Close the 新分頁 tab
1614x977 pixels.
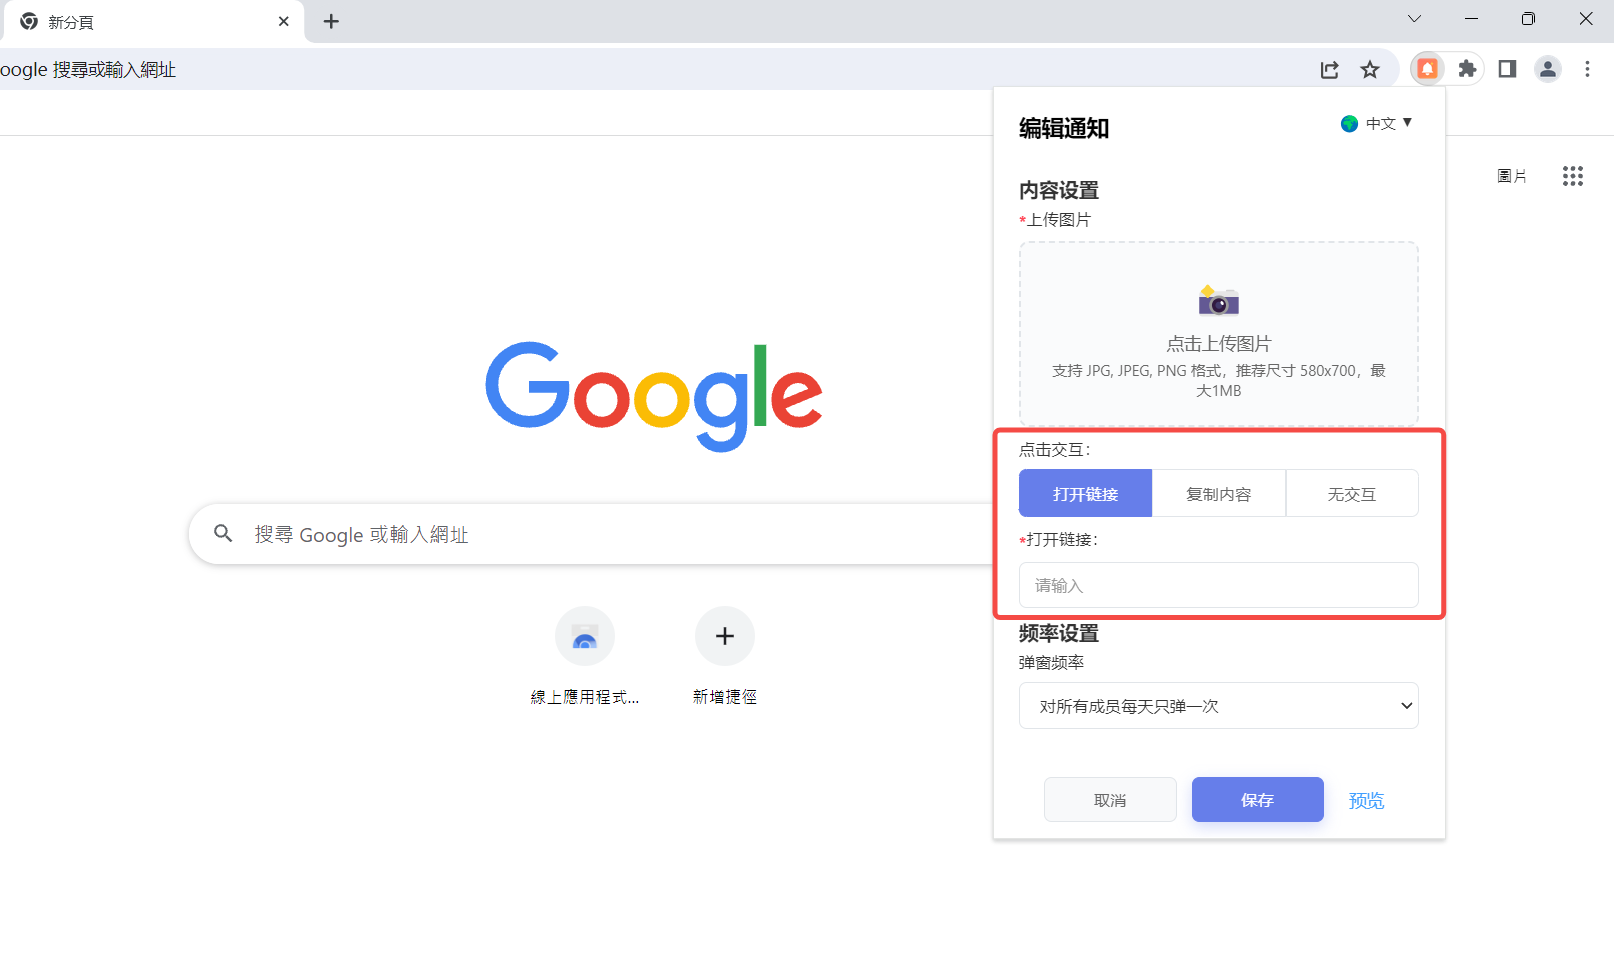click(284, 21)
